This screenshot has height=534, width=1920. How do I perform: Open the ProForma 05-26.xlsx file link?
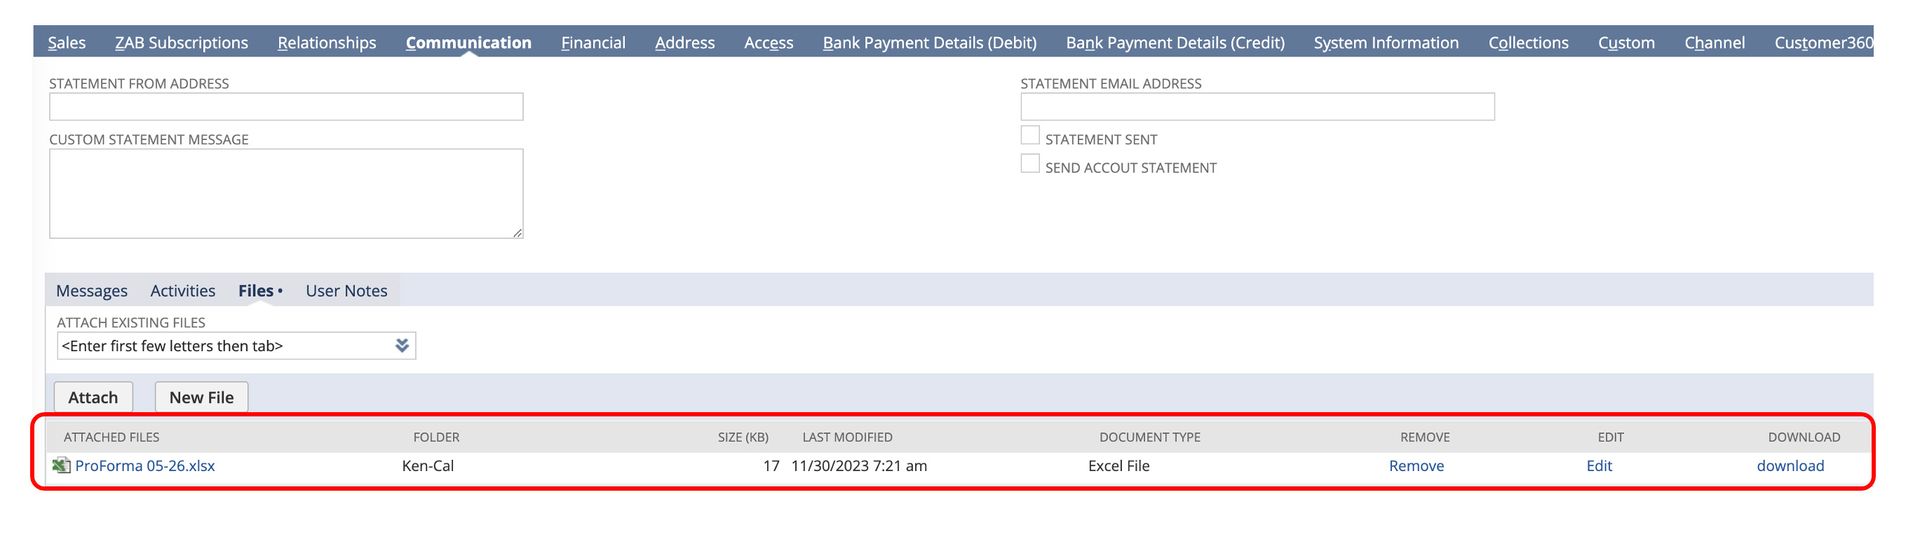click(145, 466)
